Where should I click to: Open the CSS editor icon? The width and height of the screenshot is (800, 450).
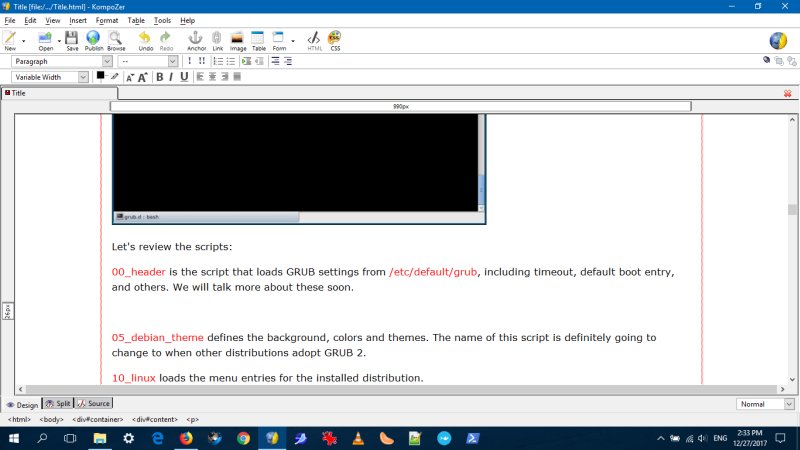[335, 40]
